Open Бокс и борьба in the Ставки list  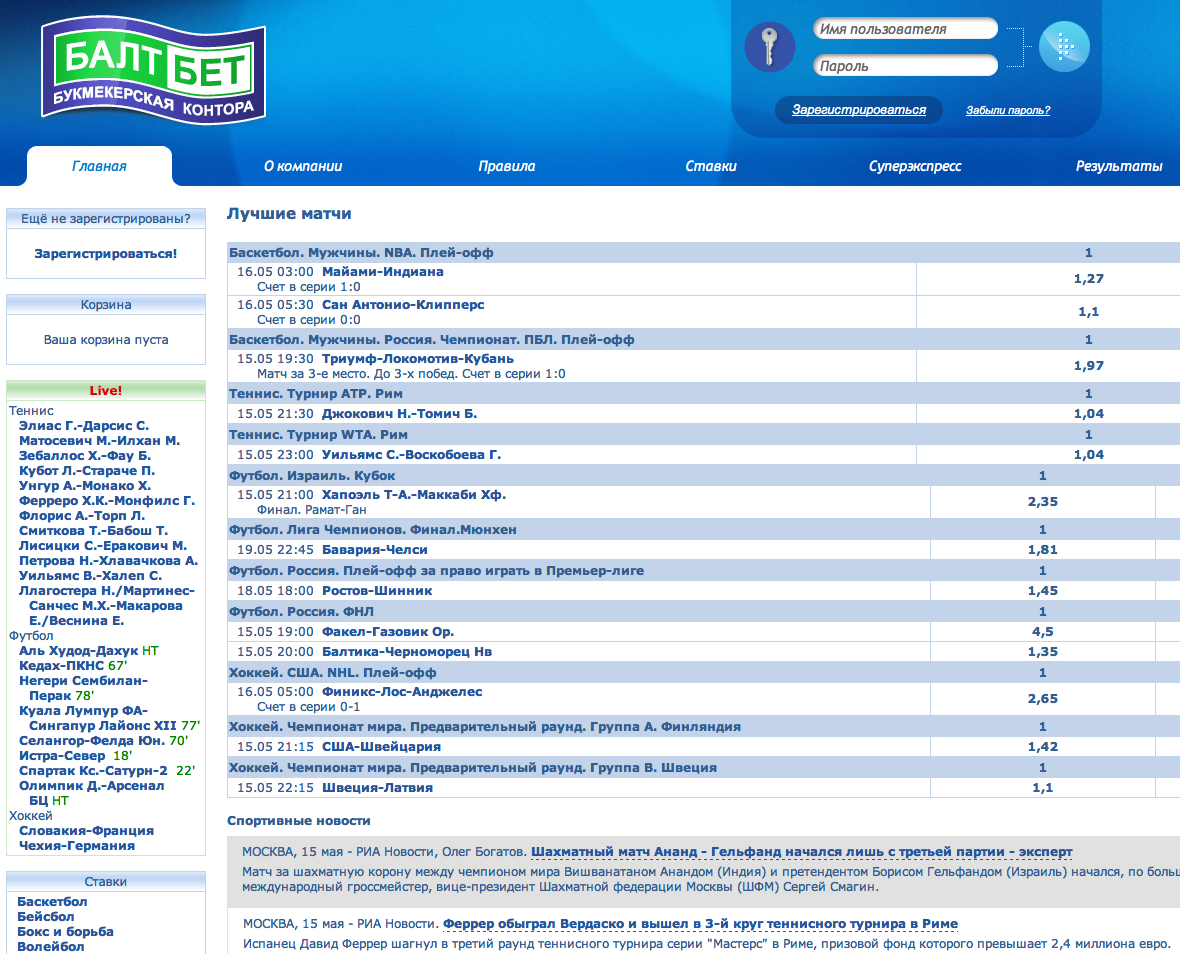pos(65,931)
